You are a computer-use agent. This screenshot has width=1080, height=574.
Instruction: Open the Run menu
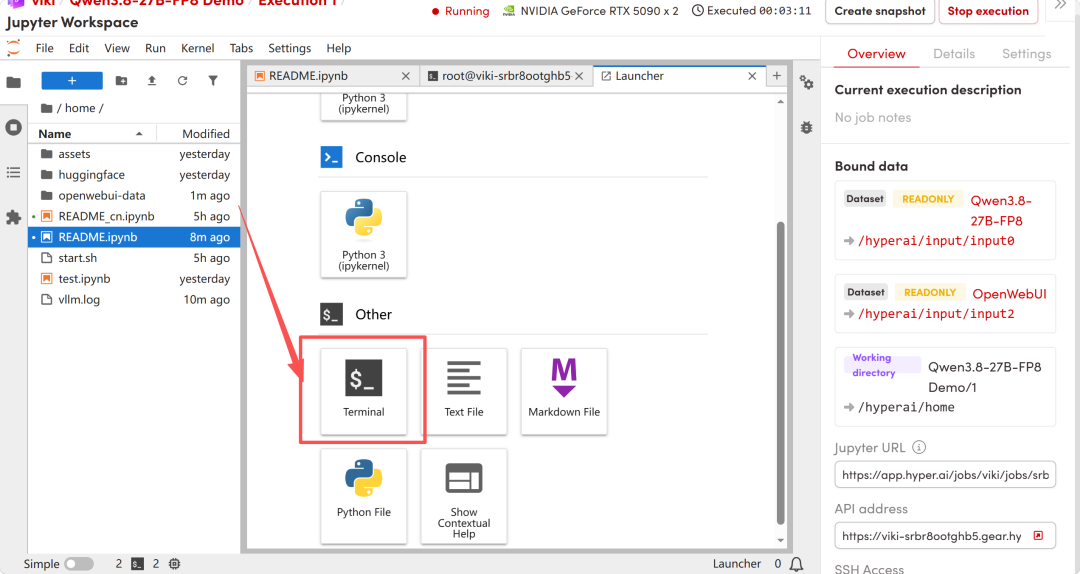(x=155, y=48)
